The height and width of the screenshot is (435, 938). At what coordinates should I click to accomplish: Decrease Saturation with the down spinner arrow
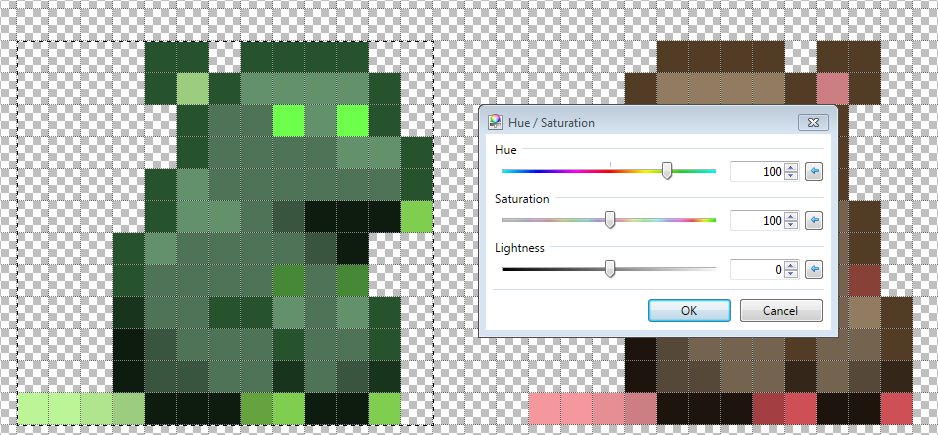tap(791, 225)
